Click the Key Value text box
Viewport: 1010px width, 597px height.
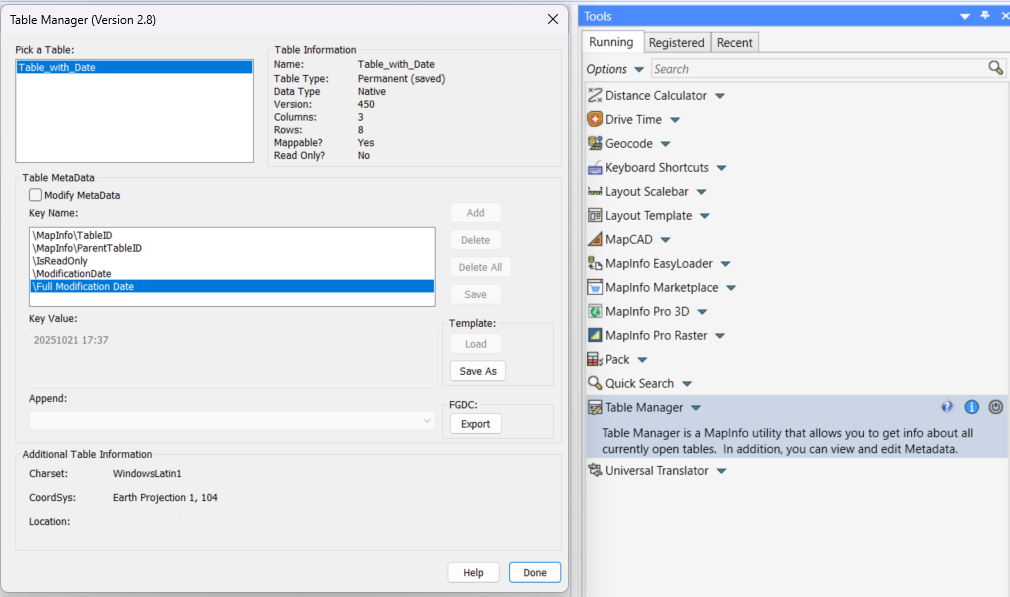click(x=232, y=359)
